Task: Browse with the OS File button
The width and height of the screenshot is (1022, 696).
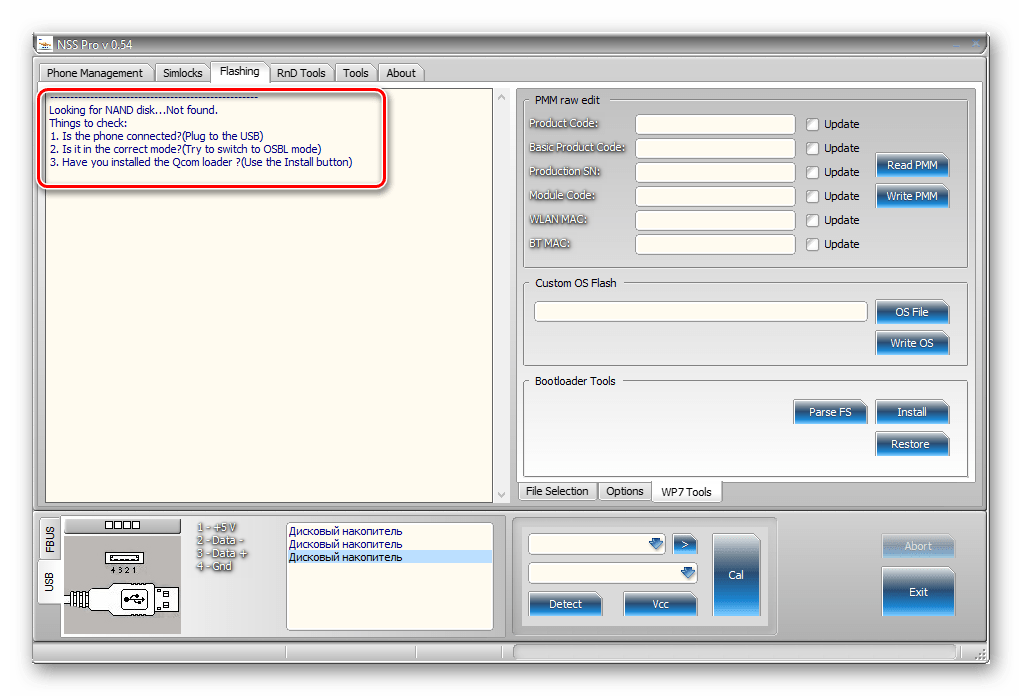Action: (912, 312)
